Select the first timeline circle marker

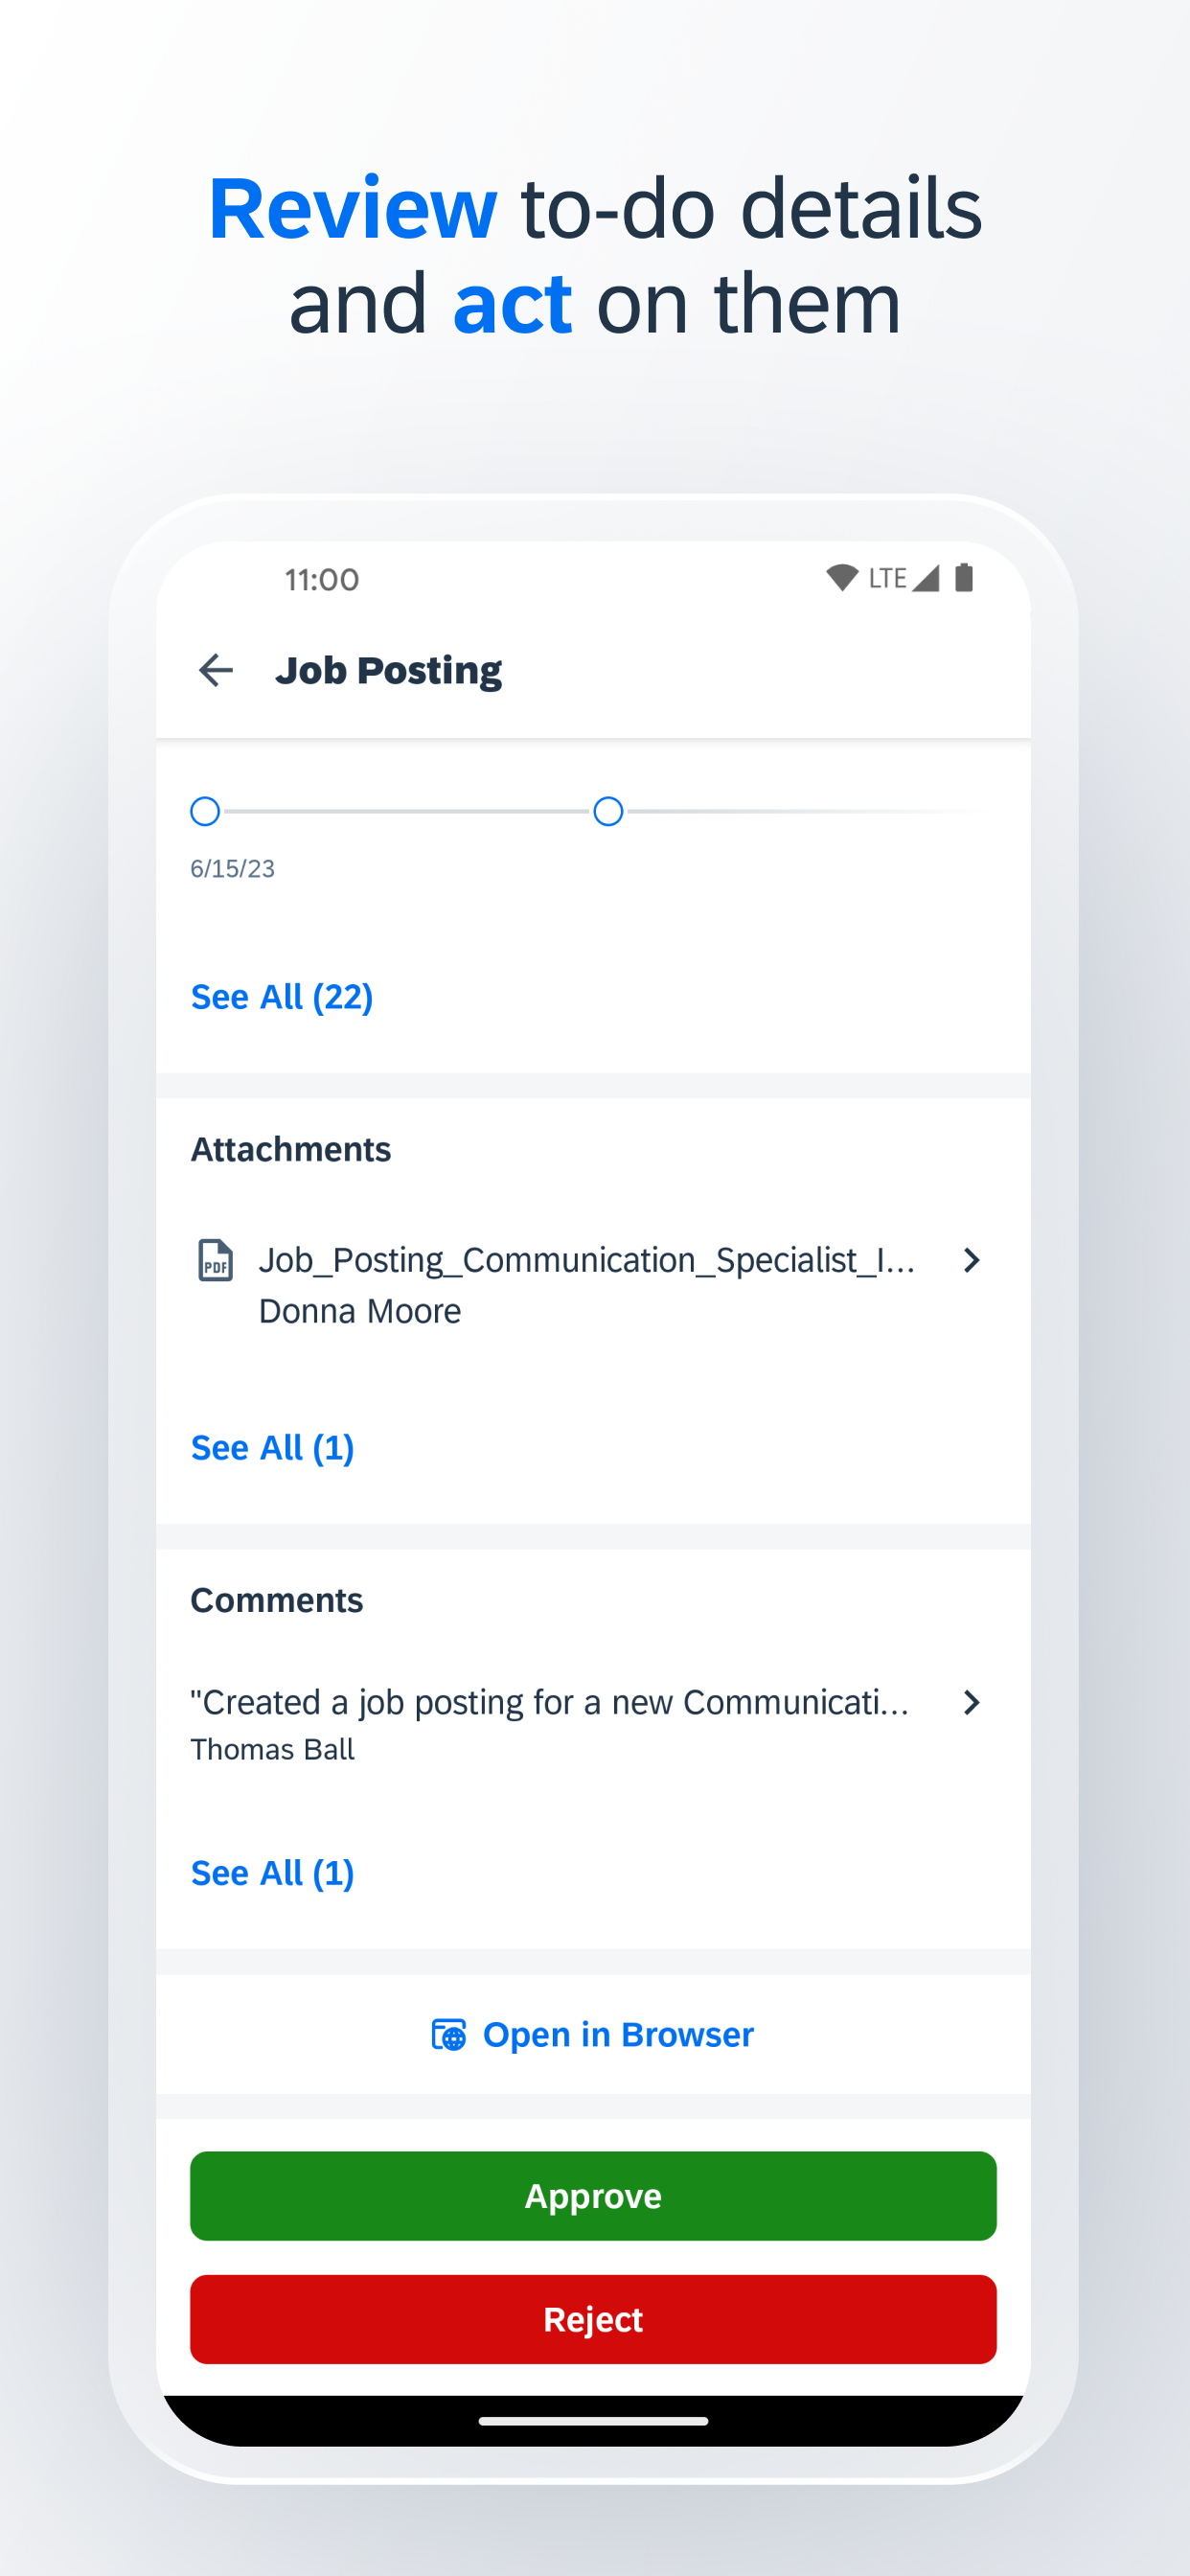pyautogui.click(x=205, y=811)
